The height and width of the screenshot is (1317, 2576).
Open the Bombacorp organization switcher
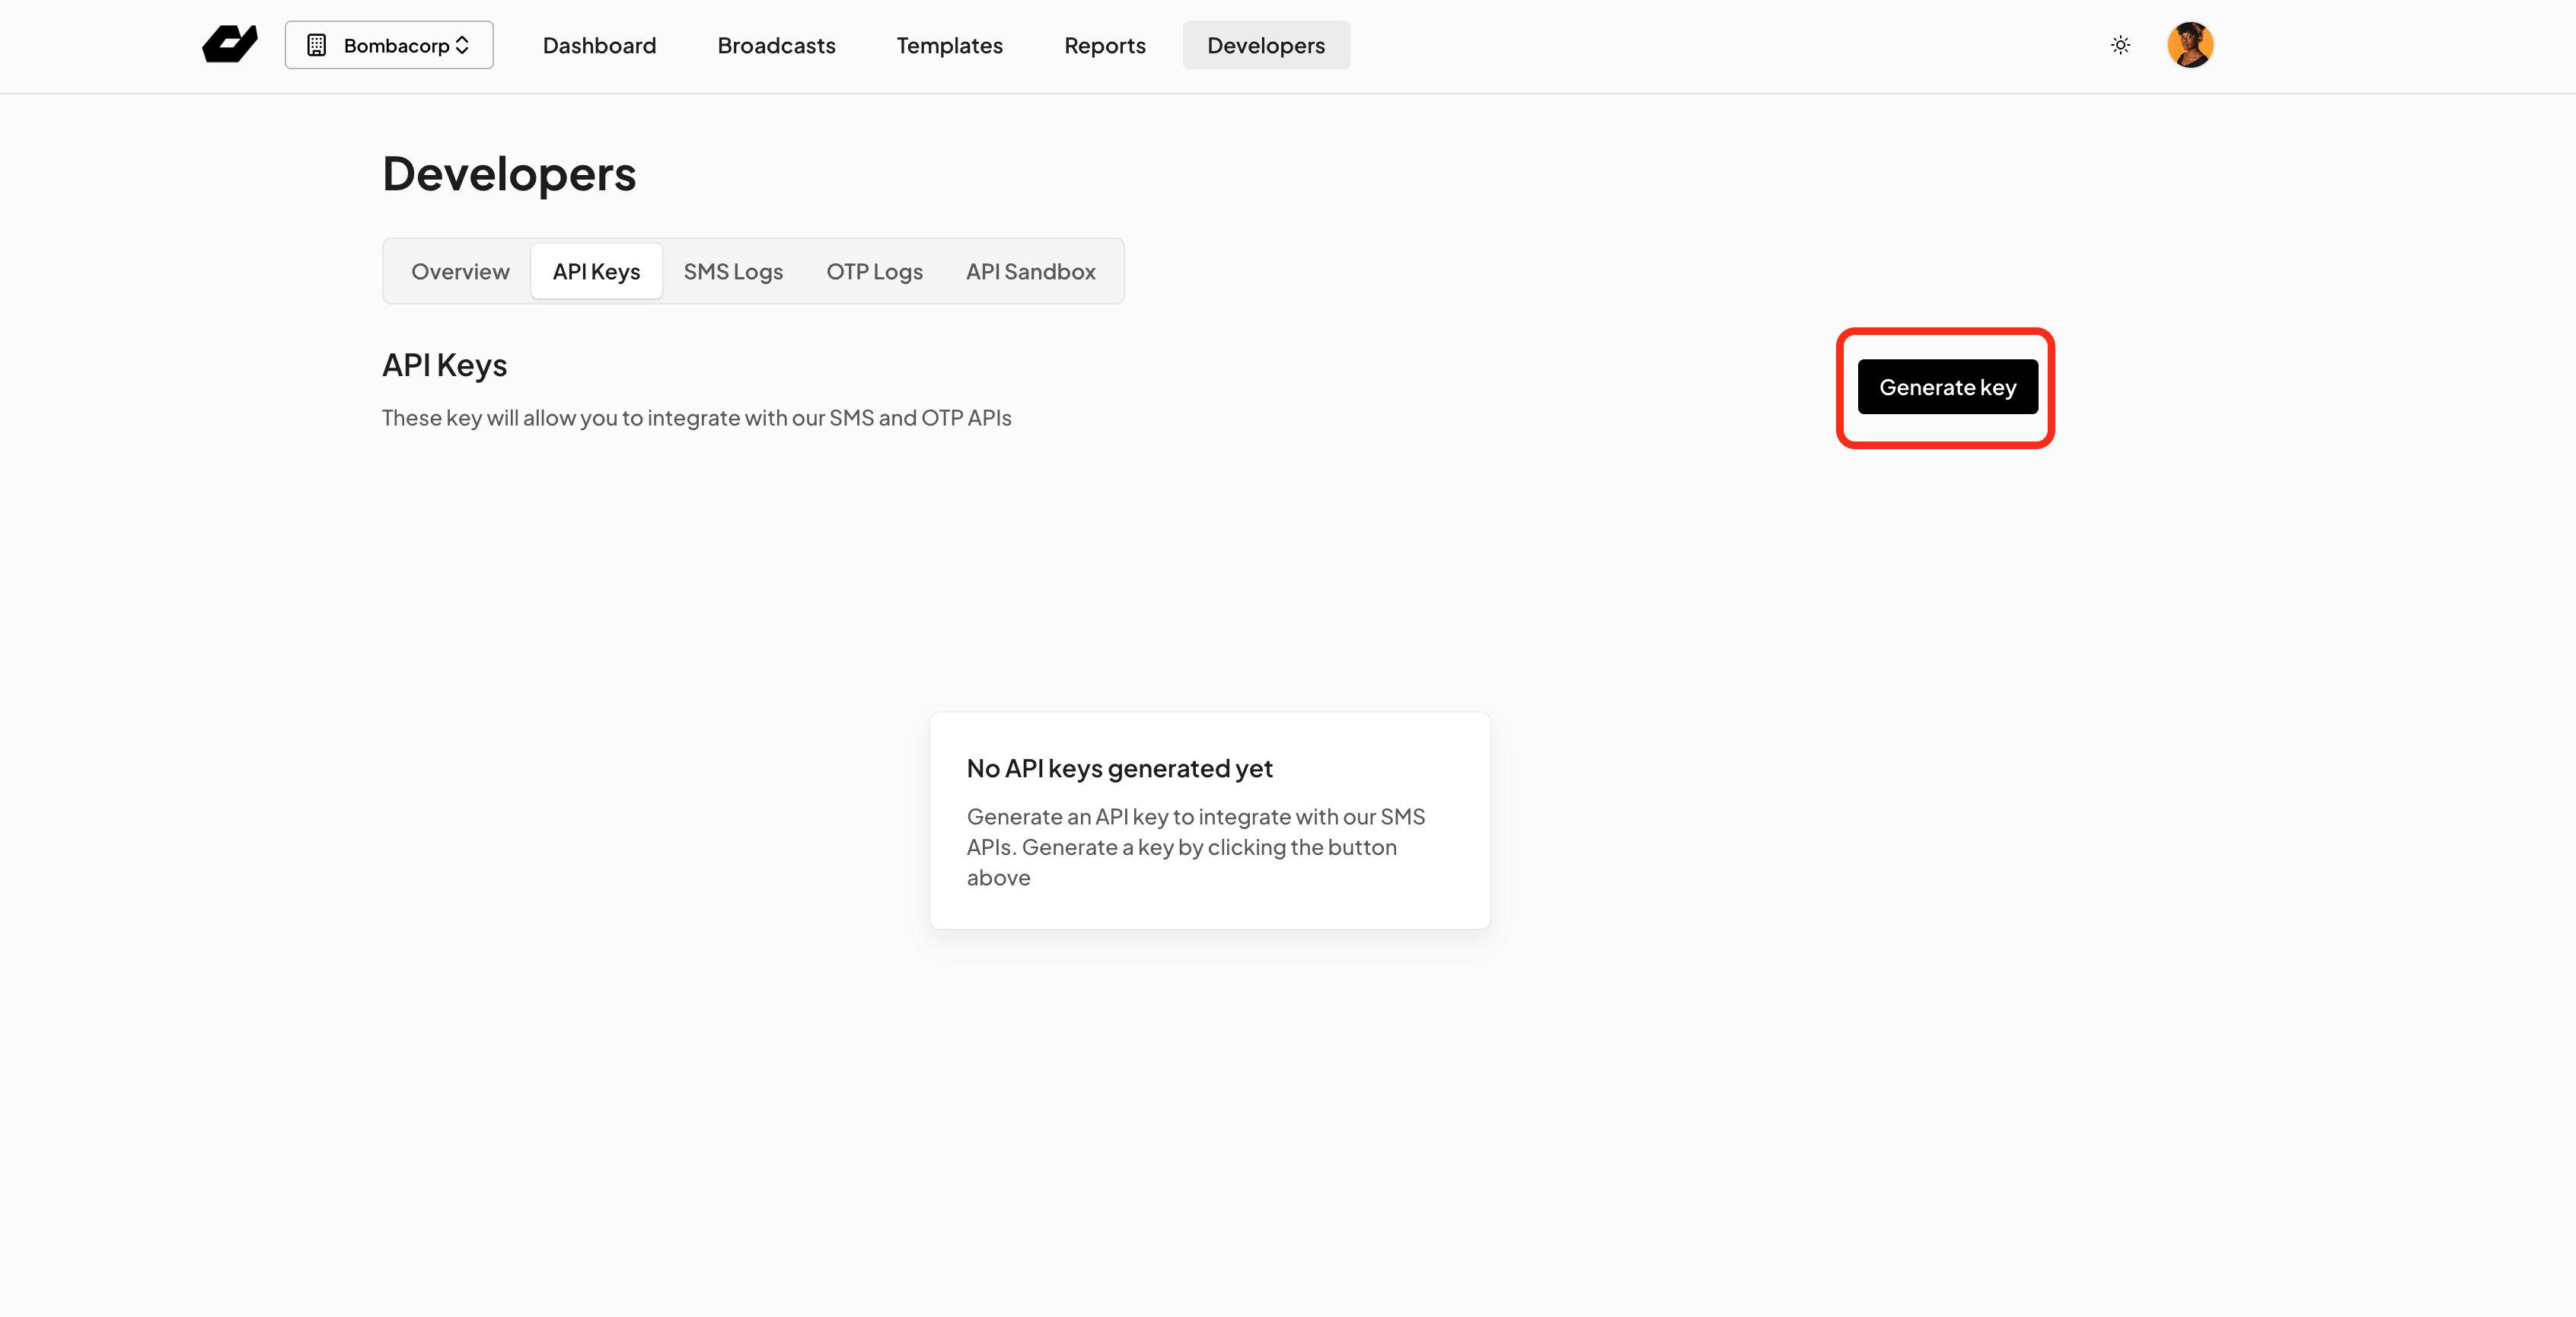[x=389, y=45]
